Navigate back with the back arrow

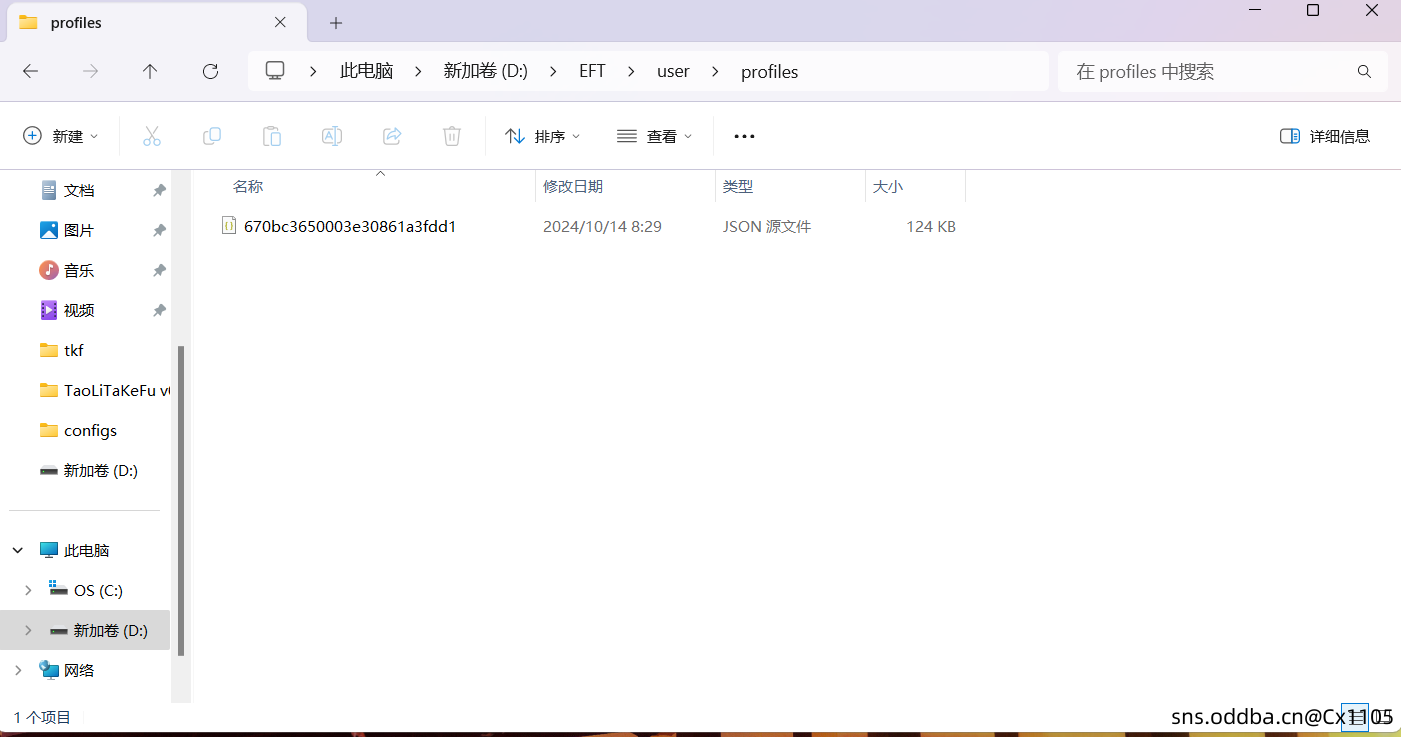[31, 71]
